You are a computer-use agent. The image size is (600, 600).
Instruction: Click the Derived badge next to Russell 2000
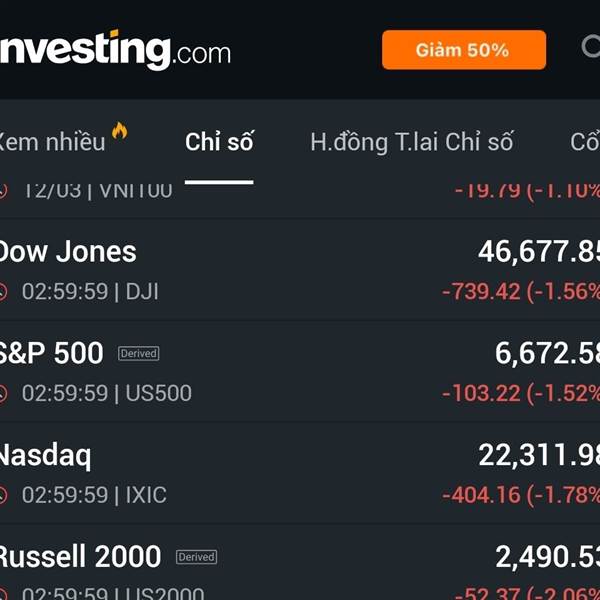point(196,557)
